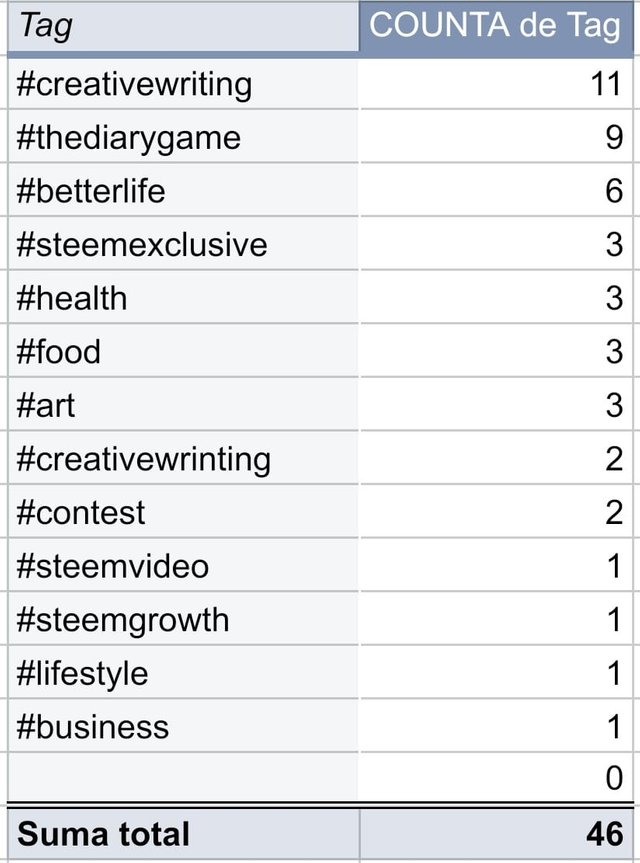
Task: Select the #betterlife row label
Action: coord(183,190)
